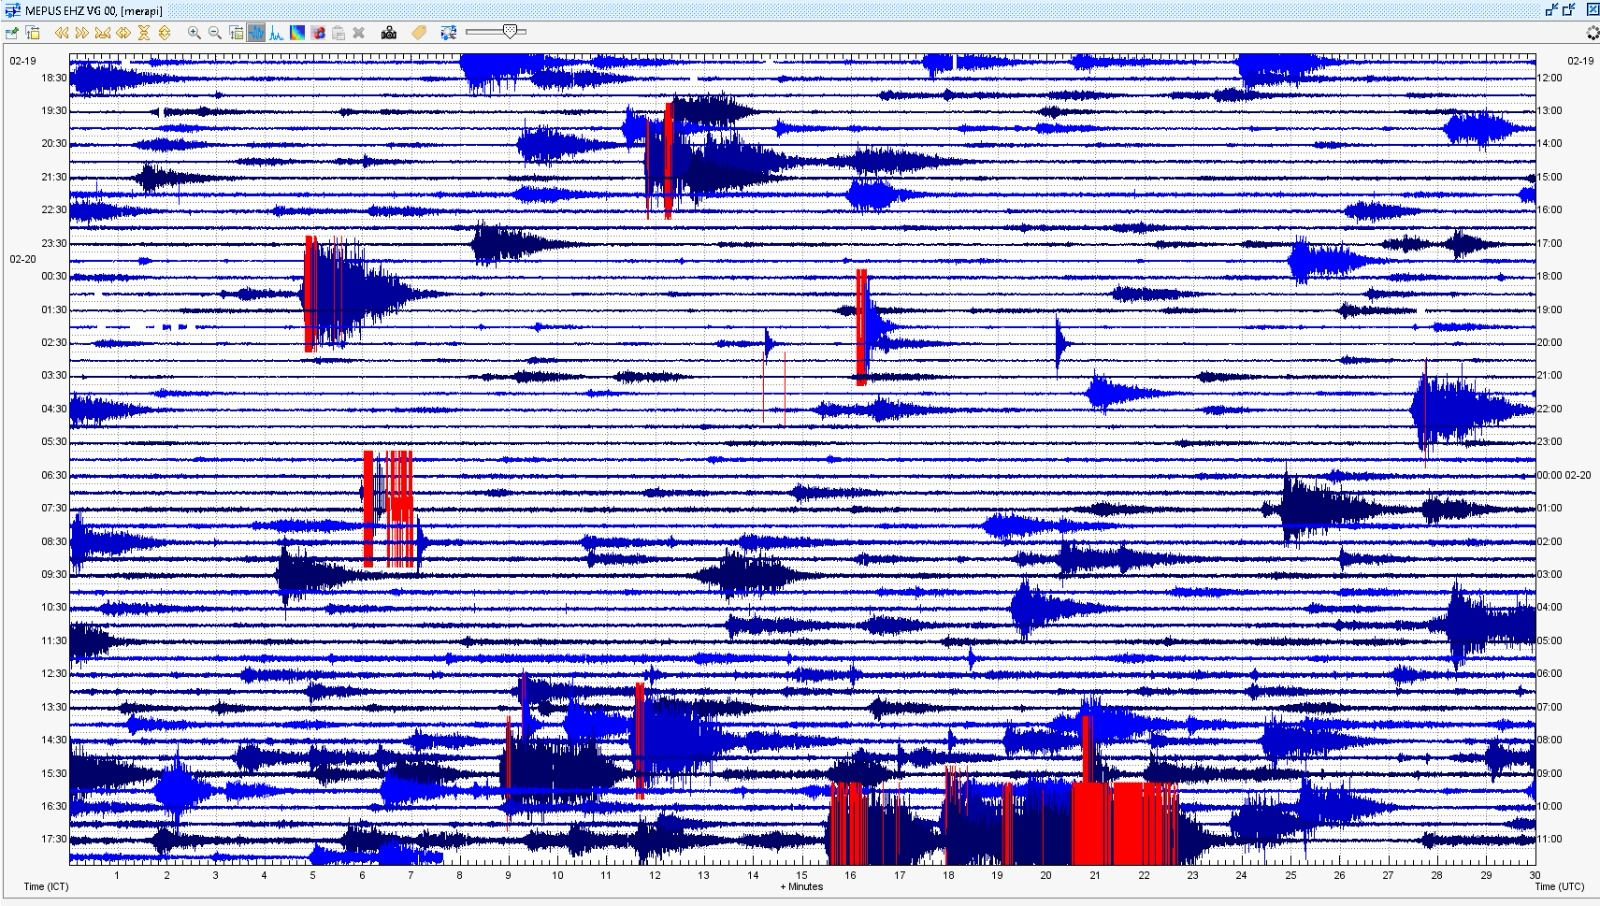
Task: Click the vertical expand yellow arrows icon
Action: click(x=162, y=31)
